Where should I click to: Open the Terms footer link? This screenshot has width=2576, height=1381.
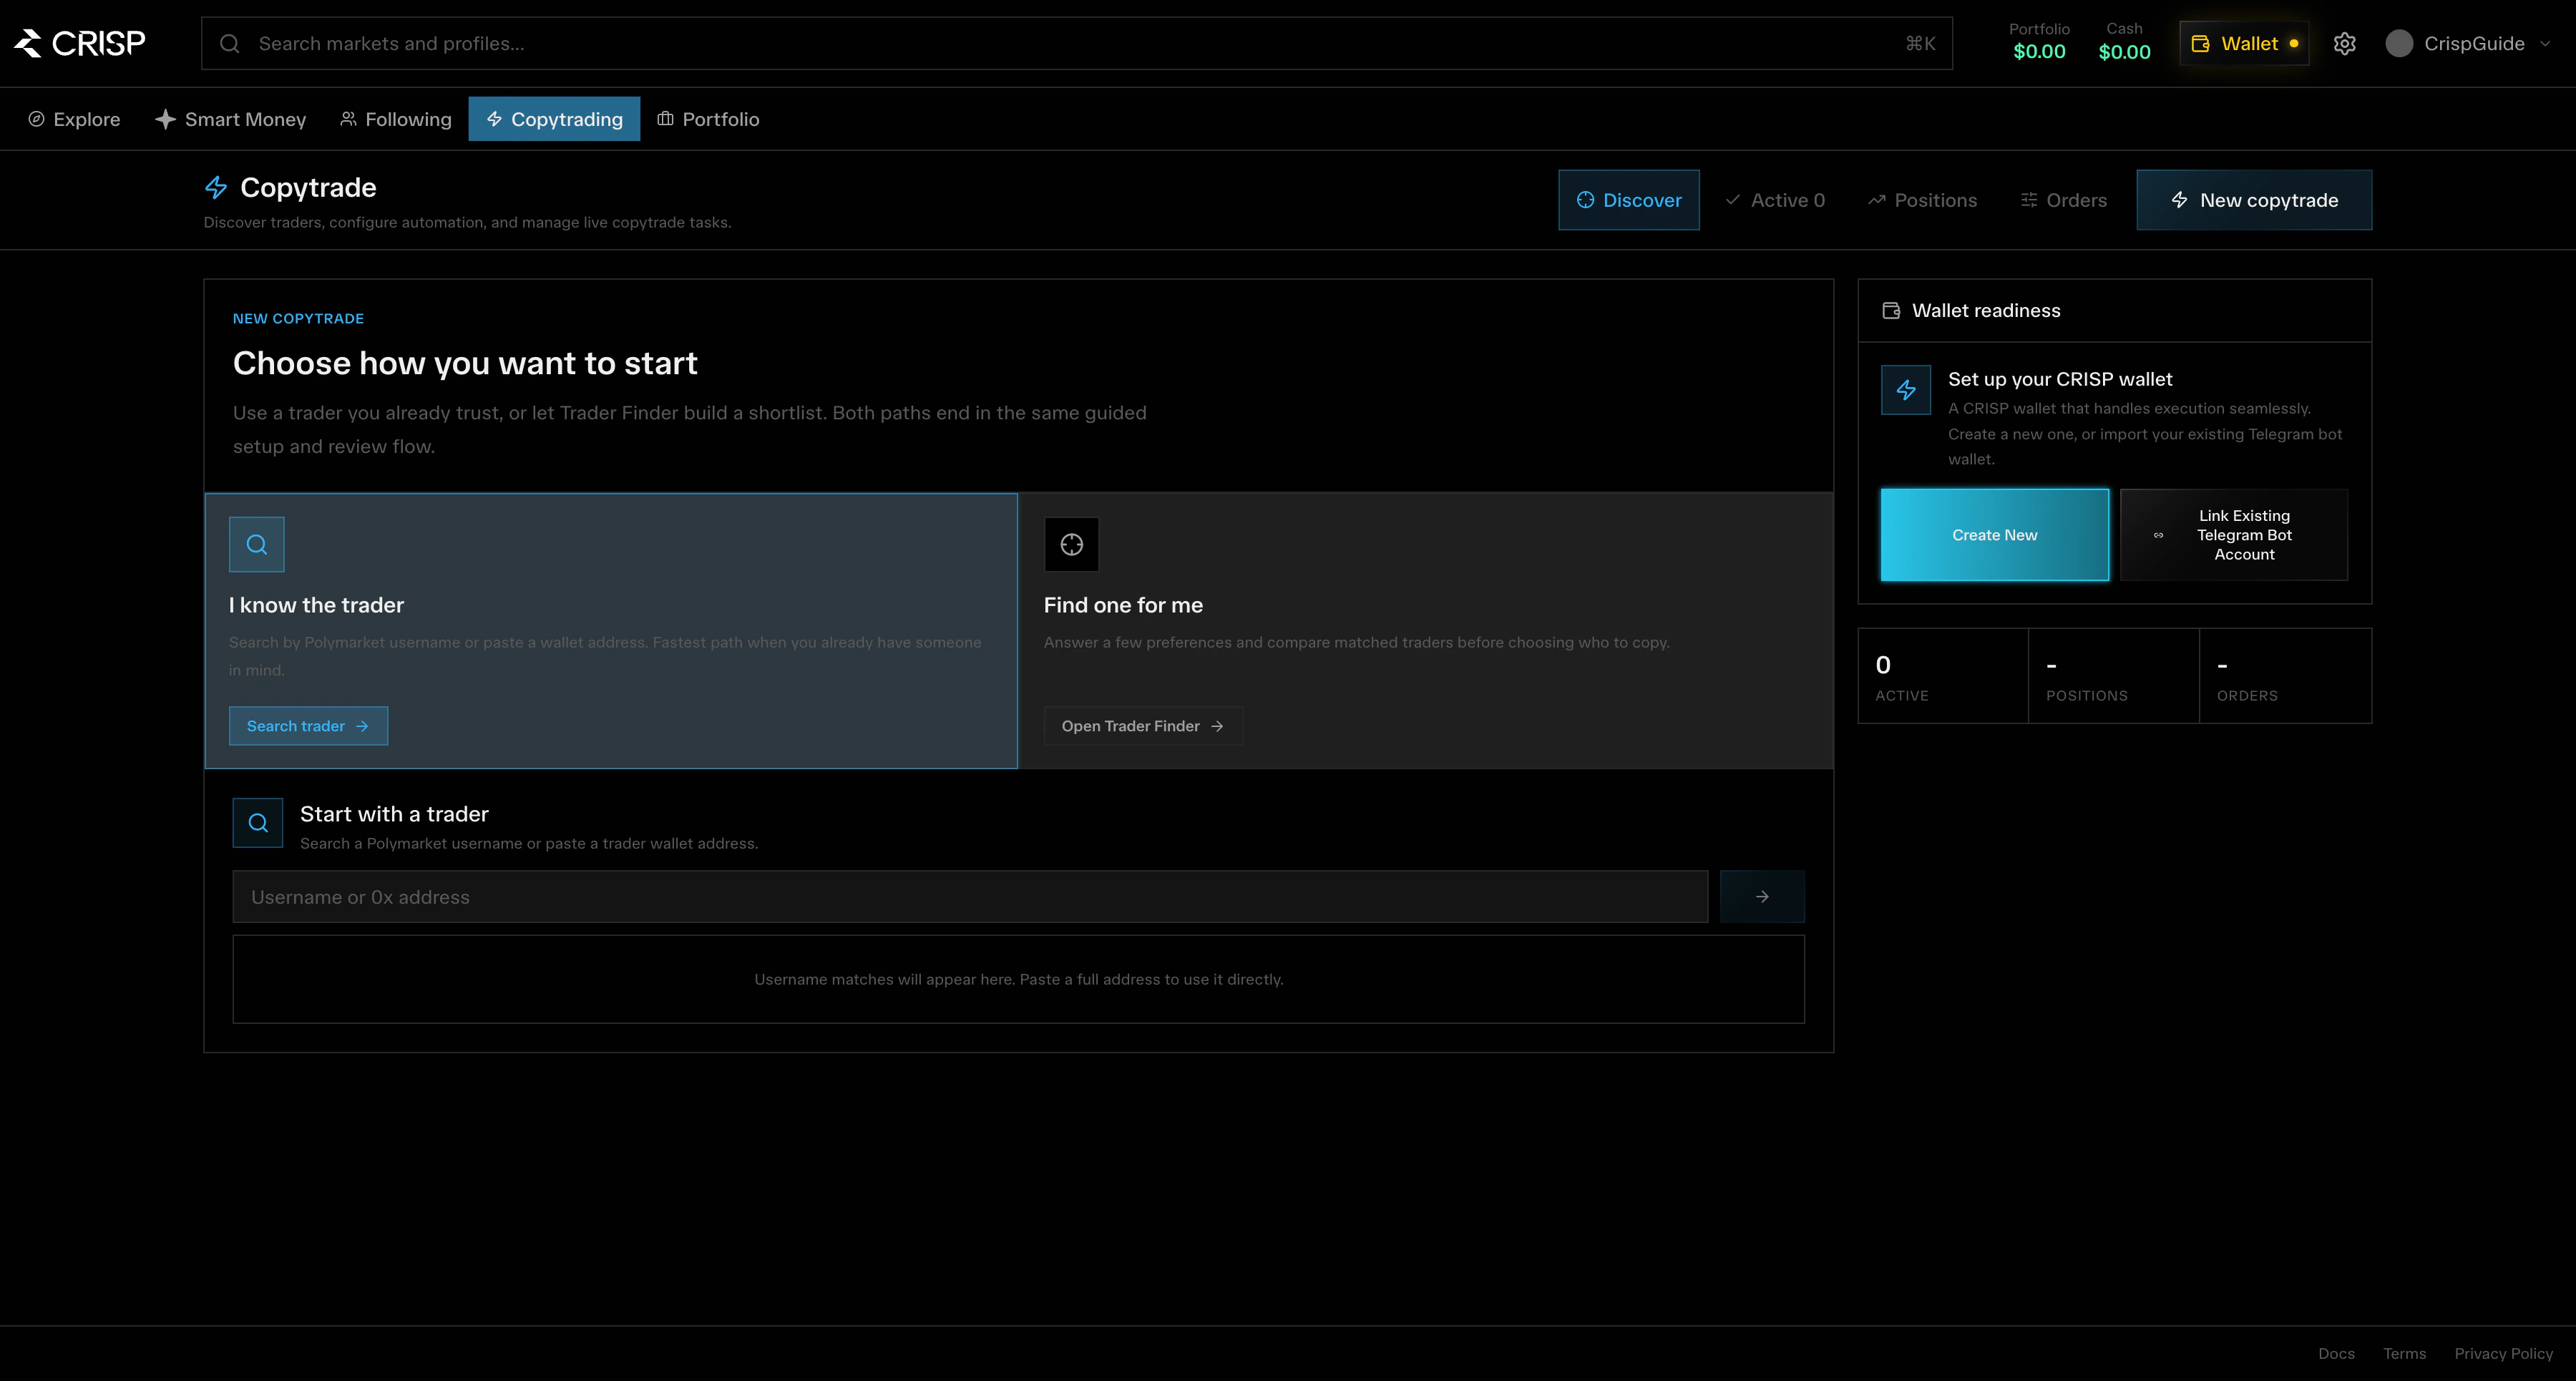click(2404, 1353)
